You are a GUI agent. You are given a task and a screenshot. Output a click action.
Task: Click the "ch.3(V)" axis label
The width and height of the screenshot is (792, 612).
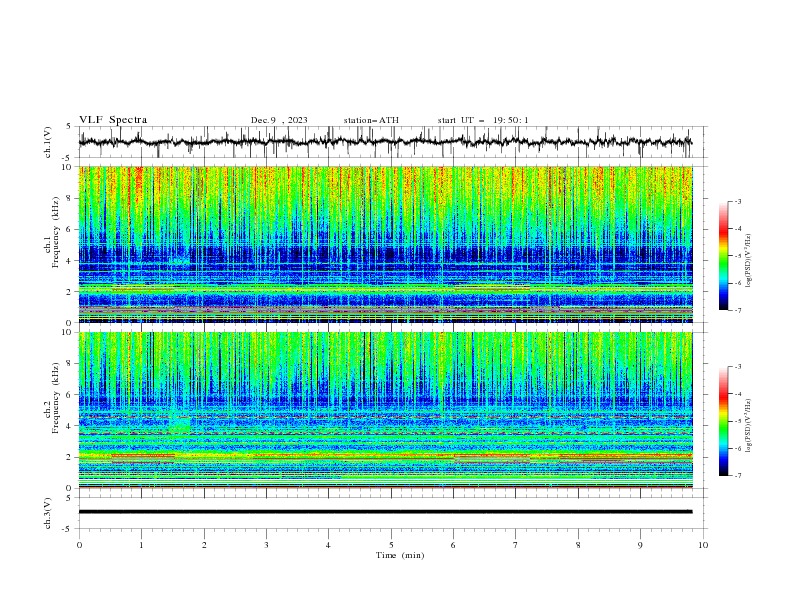[x=48, y=513]
